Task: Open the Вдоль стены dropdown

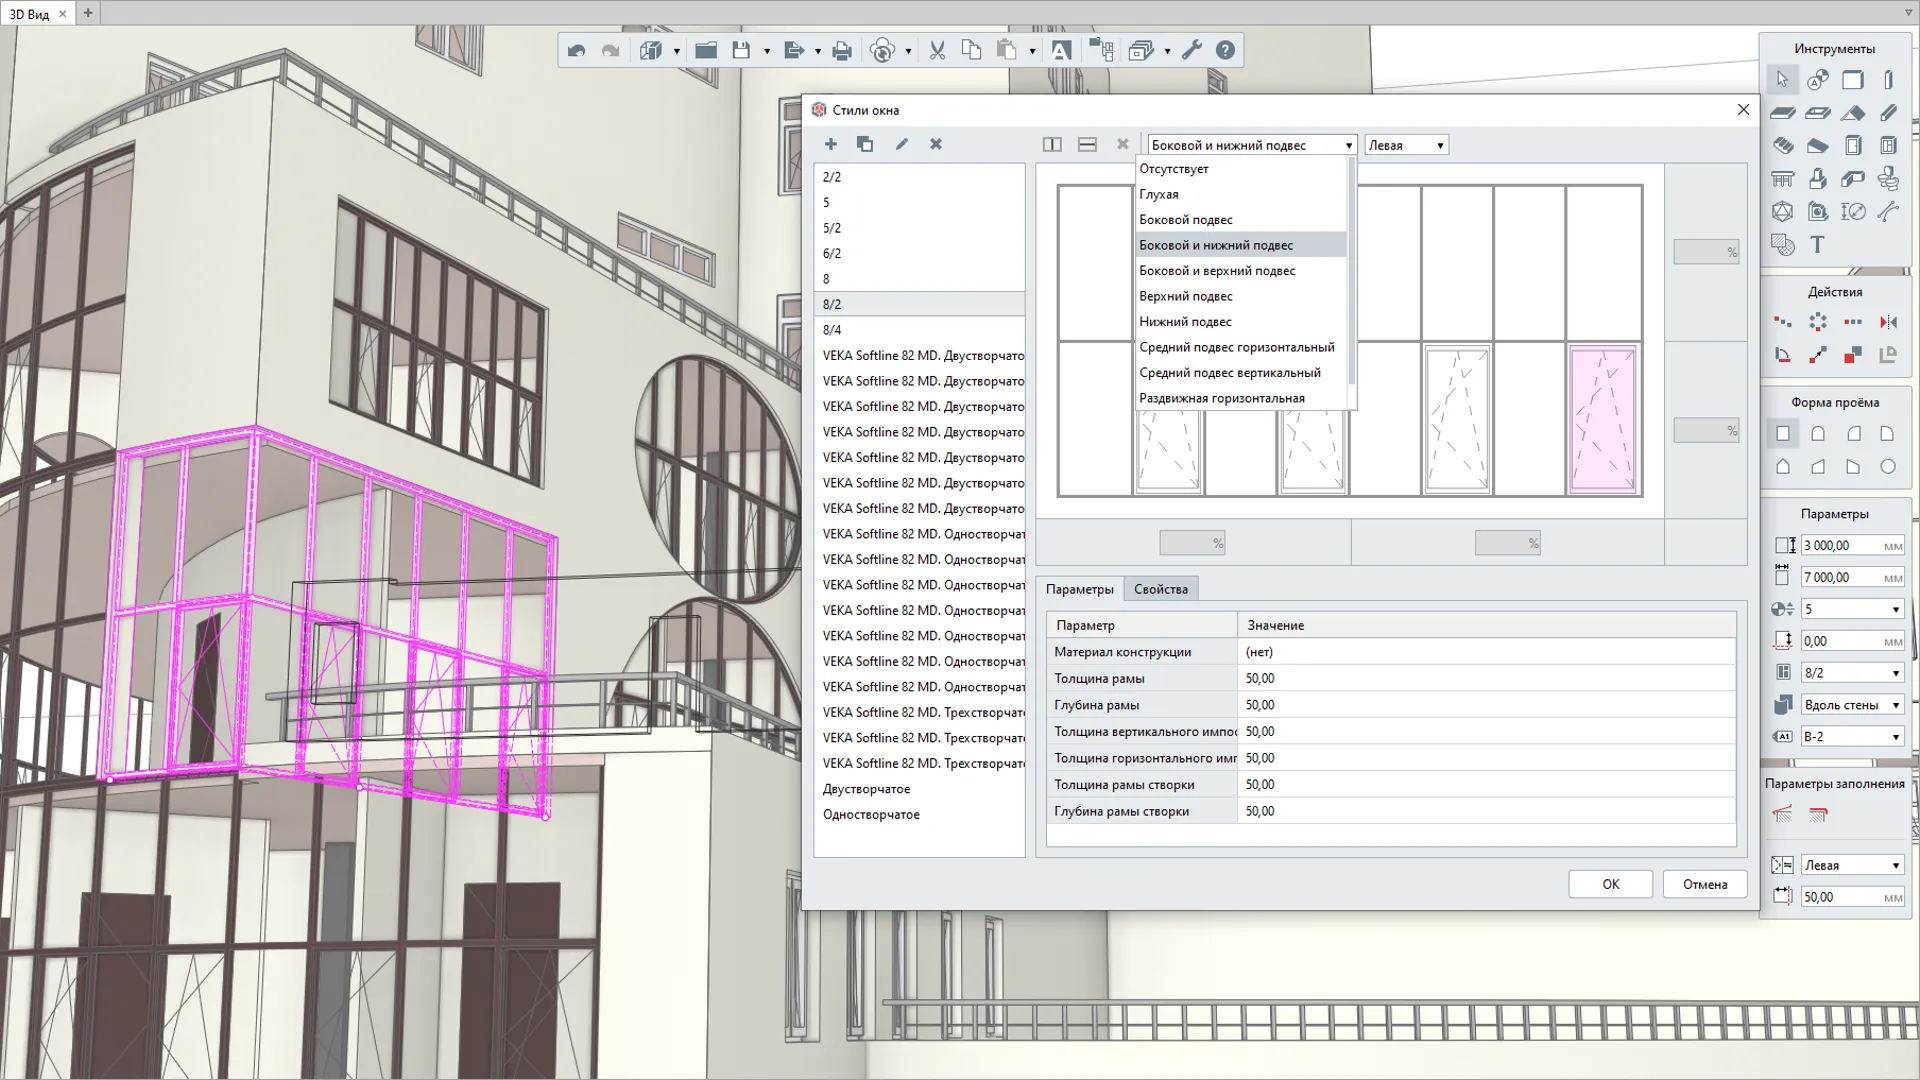Action: (1851, 705)
